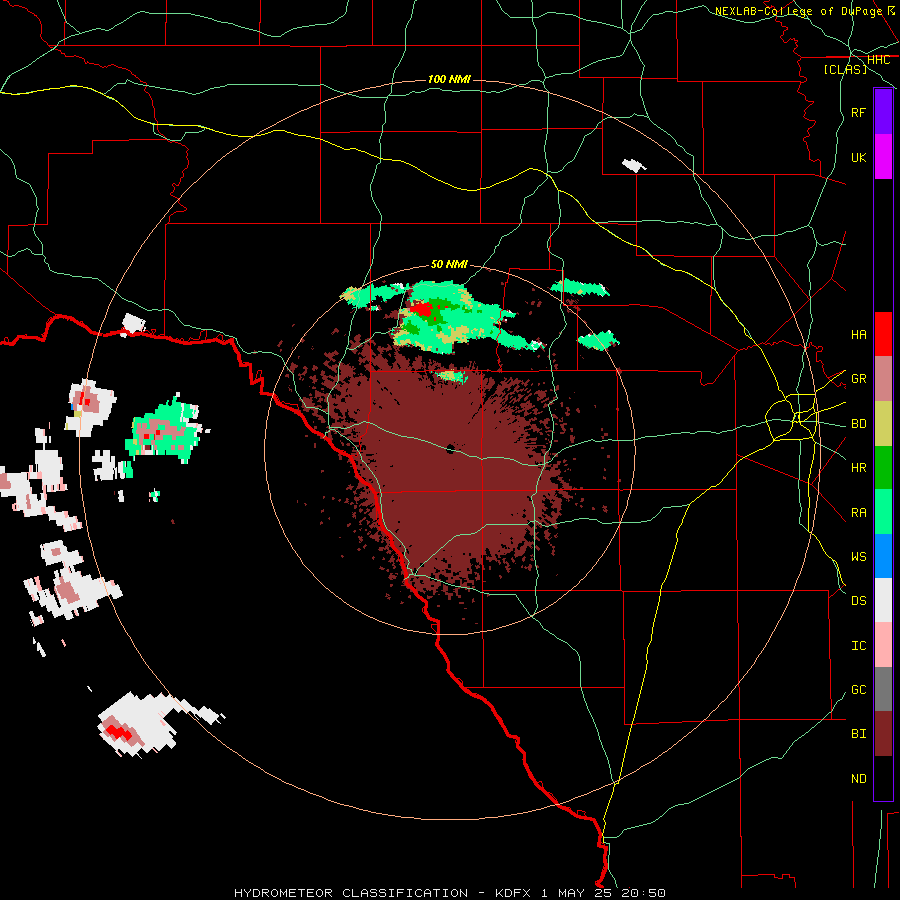Select the GC gray legend swatch
Screen dimensions: 900x900
[x=883, y=689]
